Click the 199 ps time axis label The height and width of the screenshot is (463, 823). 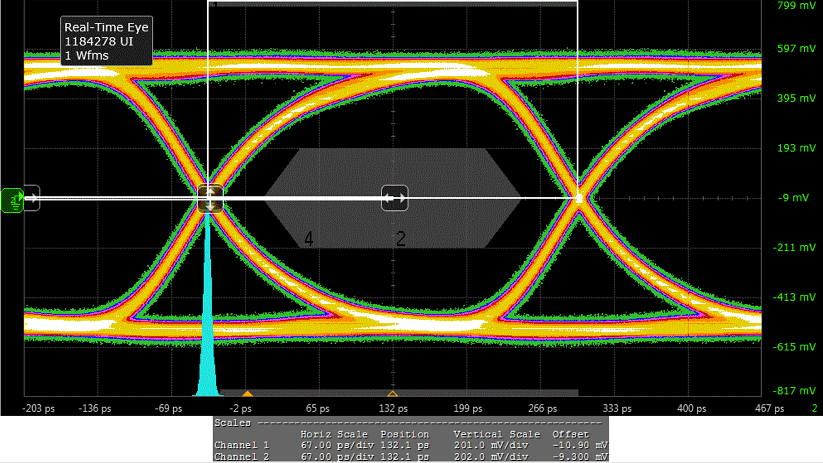click(468, 408)
